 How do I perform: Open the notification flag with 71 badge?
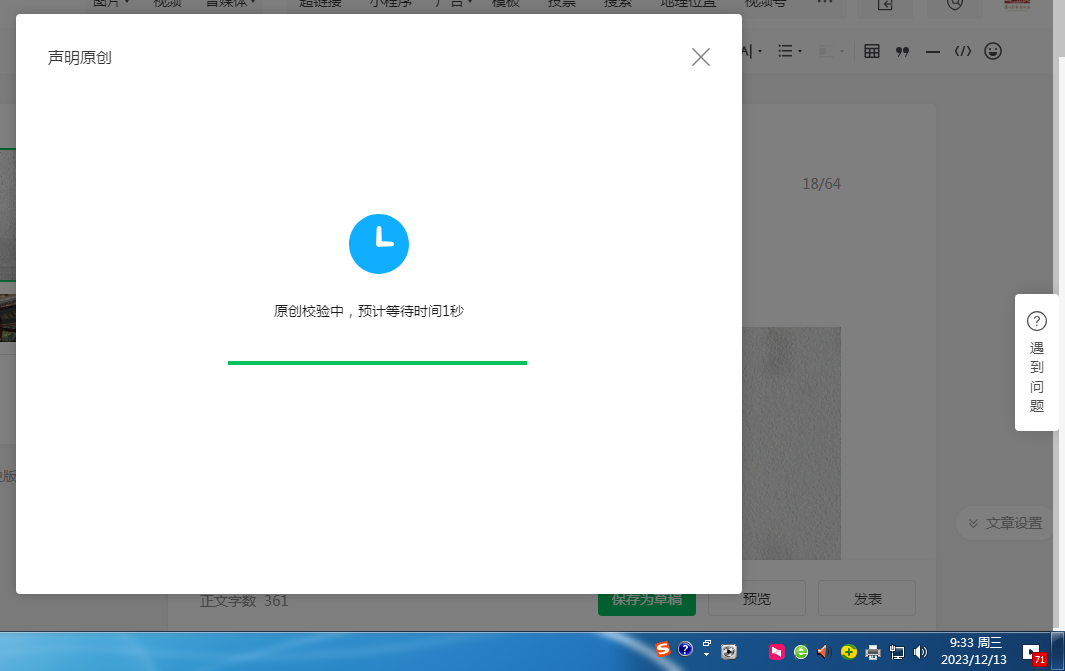[x=1033, y=654]
